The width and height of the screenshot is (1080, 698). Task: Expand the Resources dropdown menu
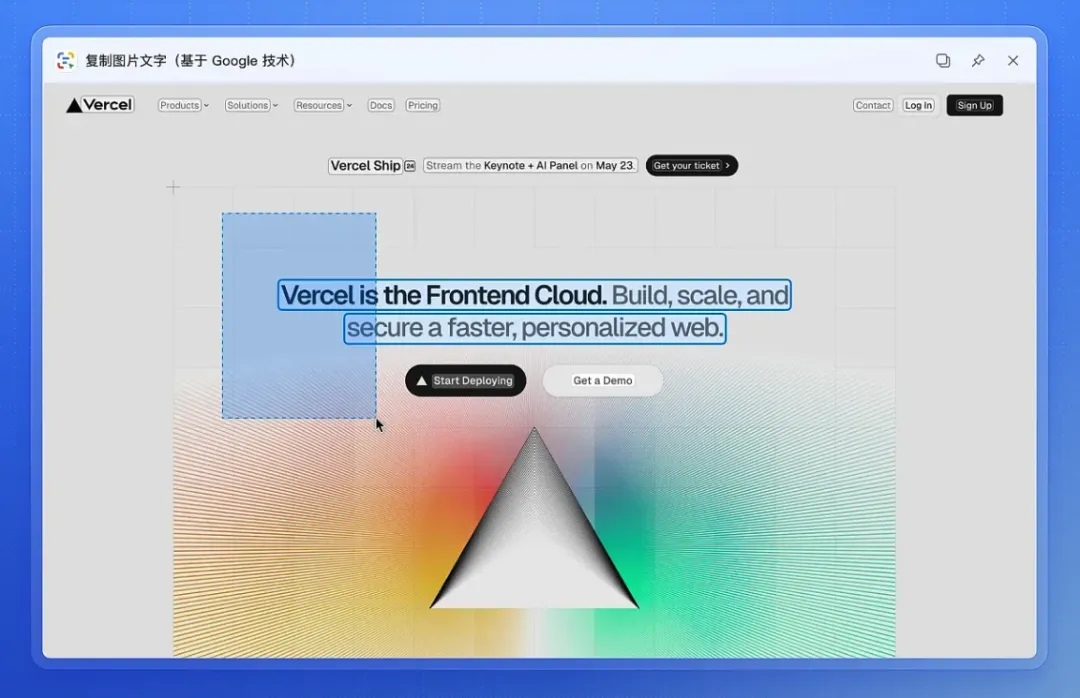323,105
